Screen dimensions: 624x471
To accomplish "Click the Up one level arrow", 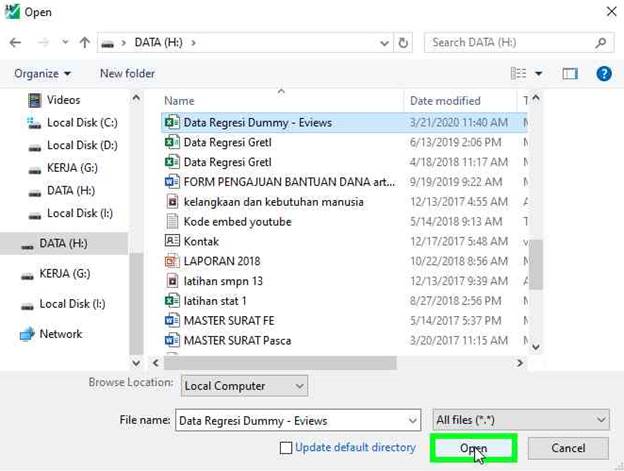I will coord(85,43).
